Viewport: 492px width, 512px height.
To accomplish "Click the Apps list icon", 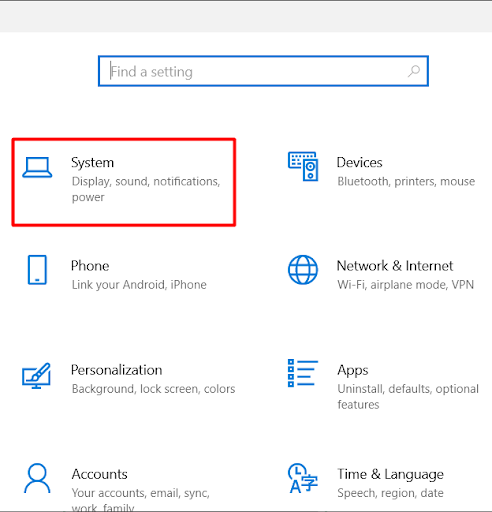I will click(303, 373).
